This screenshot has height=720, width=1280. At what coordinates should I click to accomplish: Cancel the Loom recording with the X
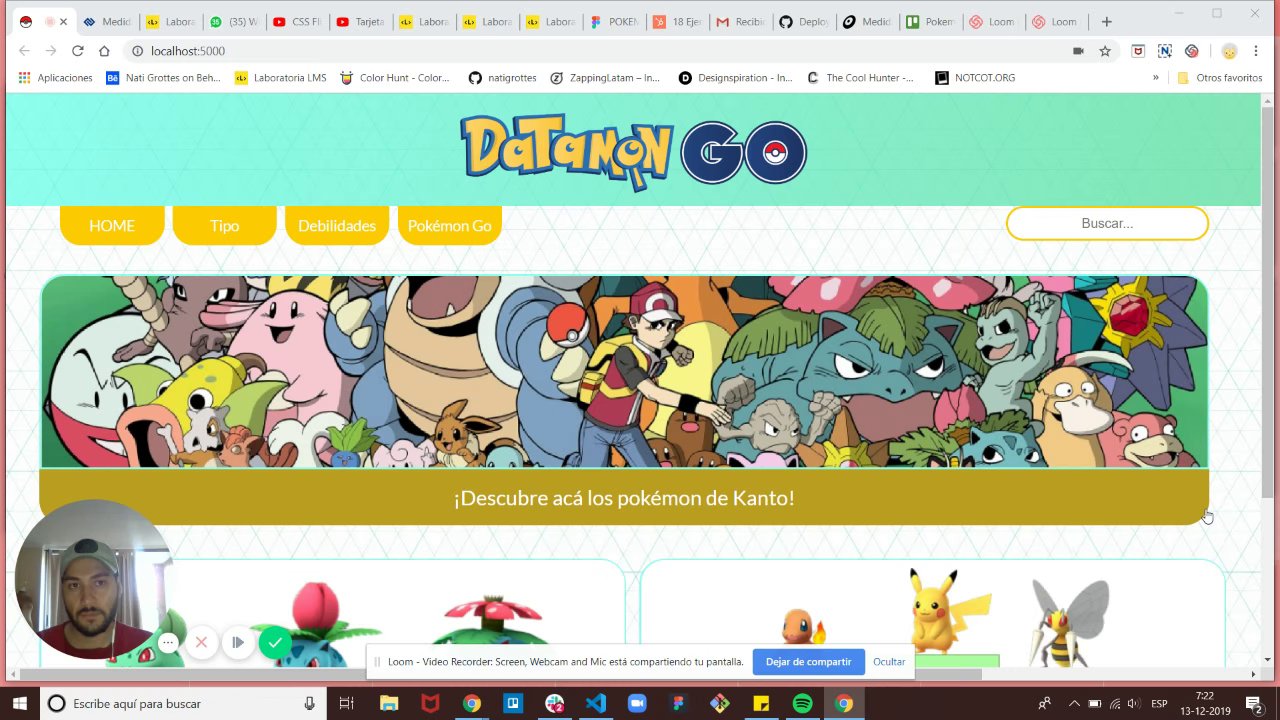point(201,642)
